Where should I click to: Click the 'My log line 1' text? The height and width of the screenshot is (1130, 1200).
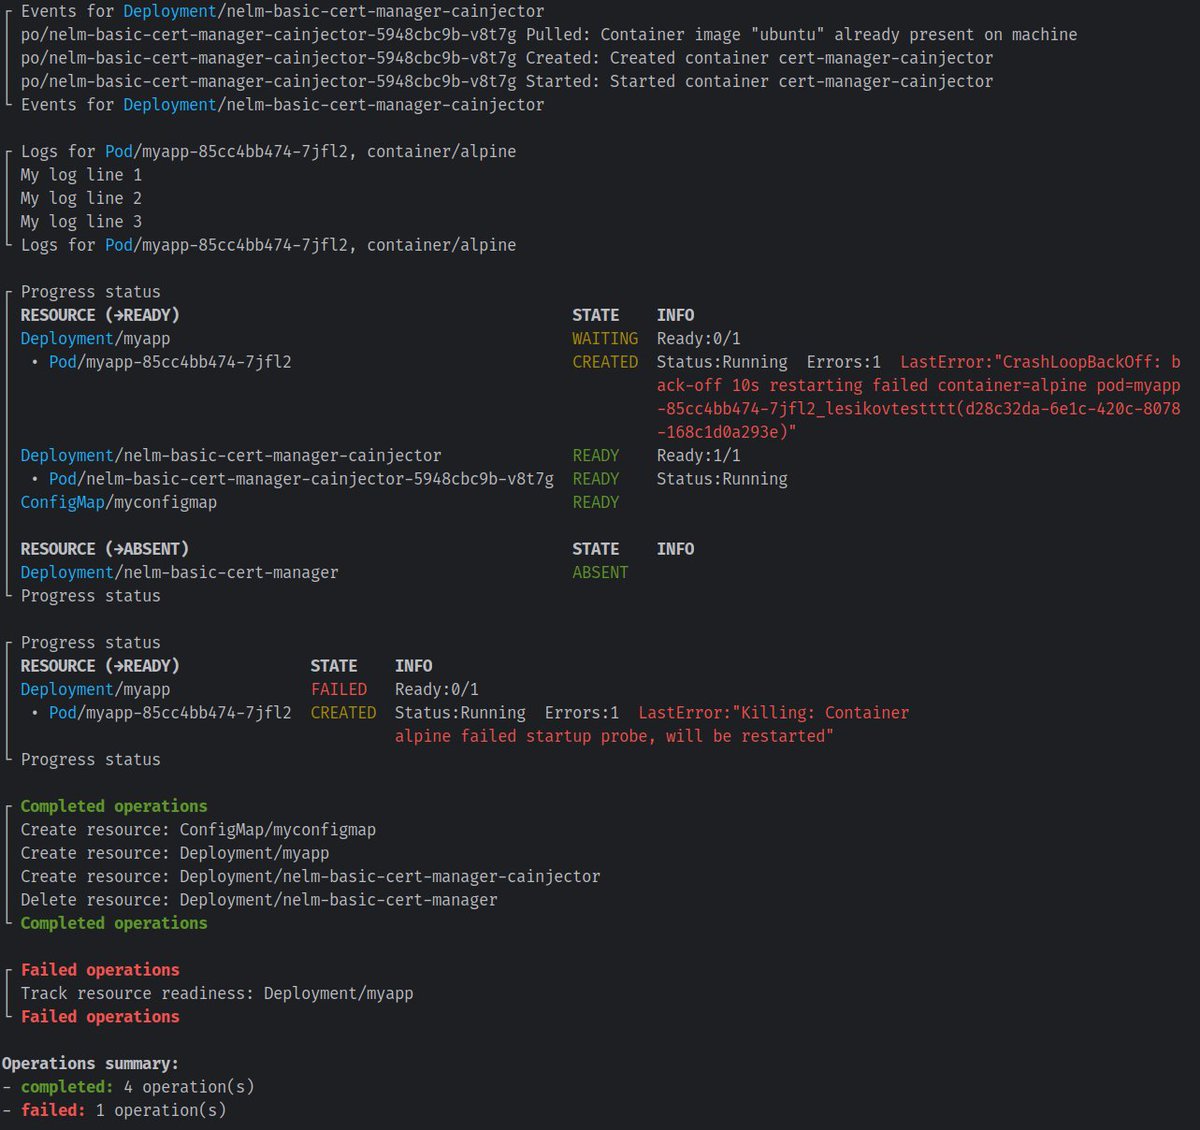(81, 175)
